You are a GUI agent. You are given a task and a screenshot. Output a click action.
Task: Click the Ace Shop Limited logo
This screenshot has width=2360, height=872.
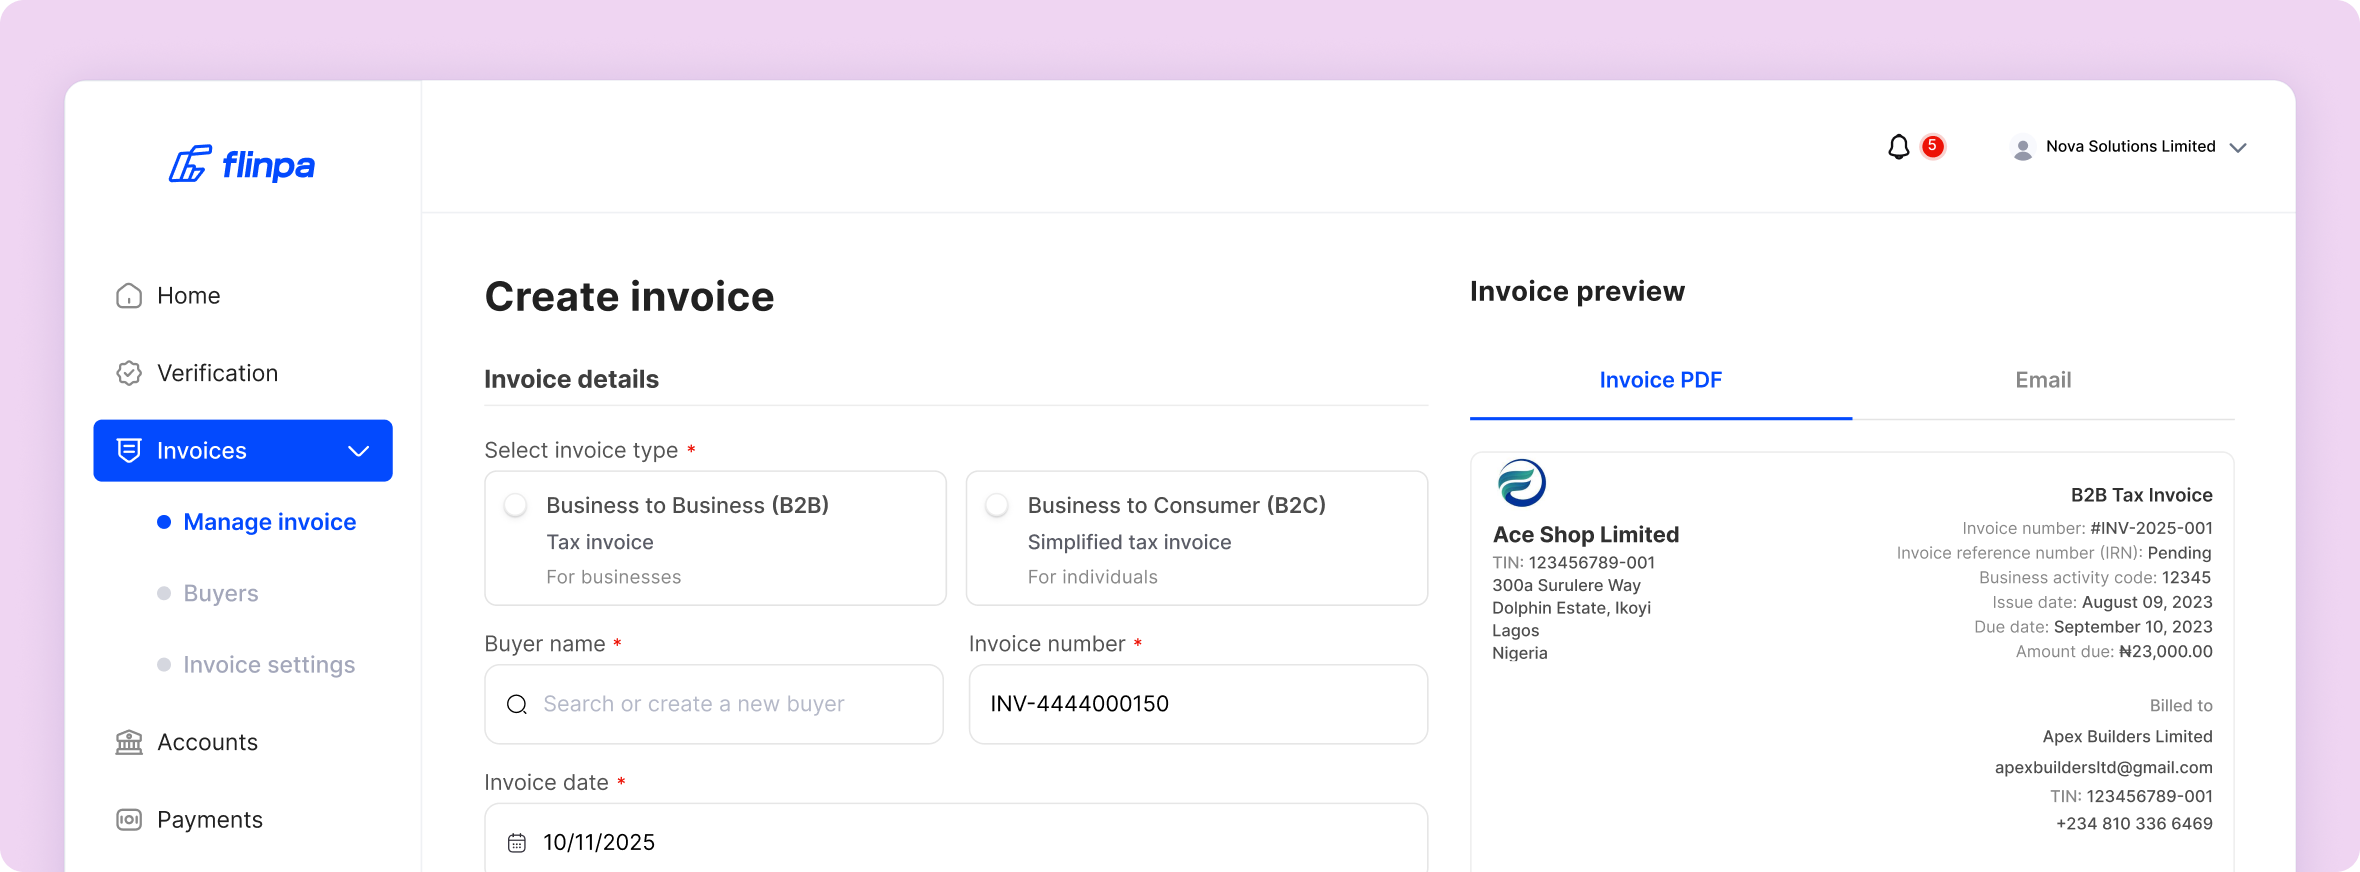coord(1521,484)
